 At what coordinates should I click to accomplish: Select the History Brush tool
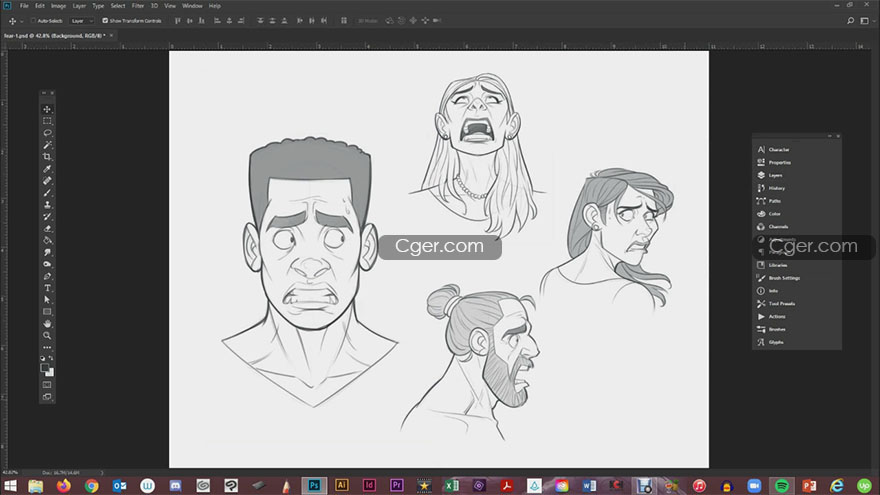(x=47, y=217)
